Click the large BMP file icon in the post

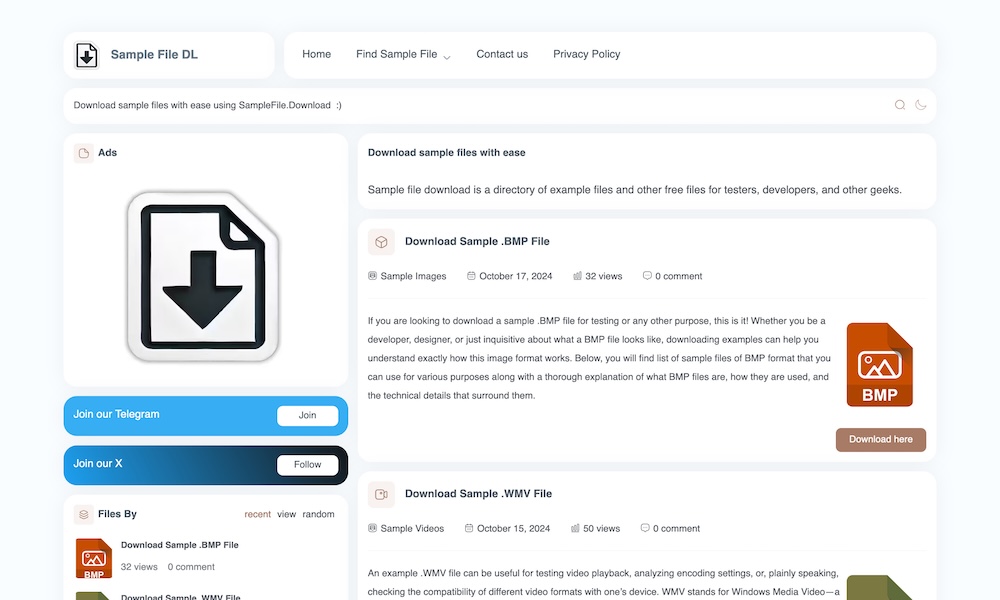click(x=880, y=365)
